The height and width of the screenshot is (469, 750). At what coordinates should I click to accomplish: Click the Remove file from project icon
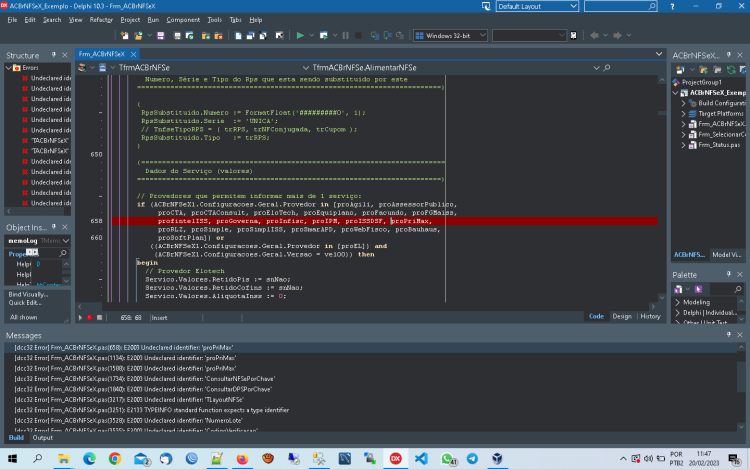(219, 35)
